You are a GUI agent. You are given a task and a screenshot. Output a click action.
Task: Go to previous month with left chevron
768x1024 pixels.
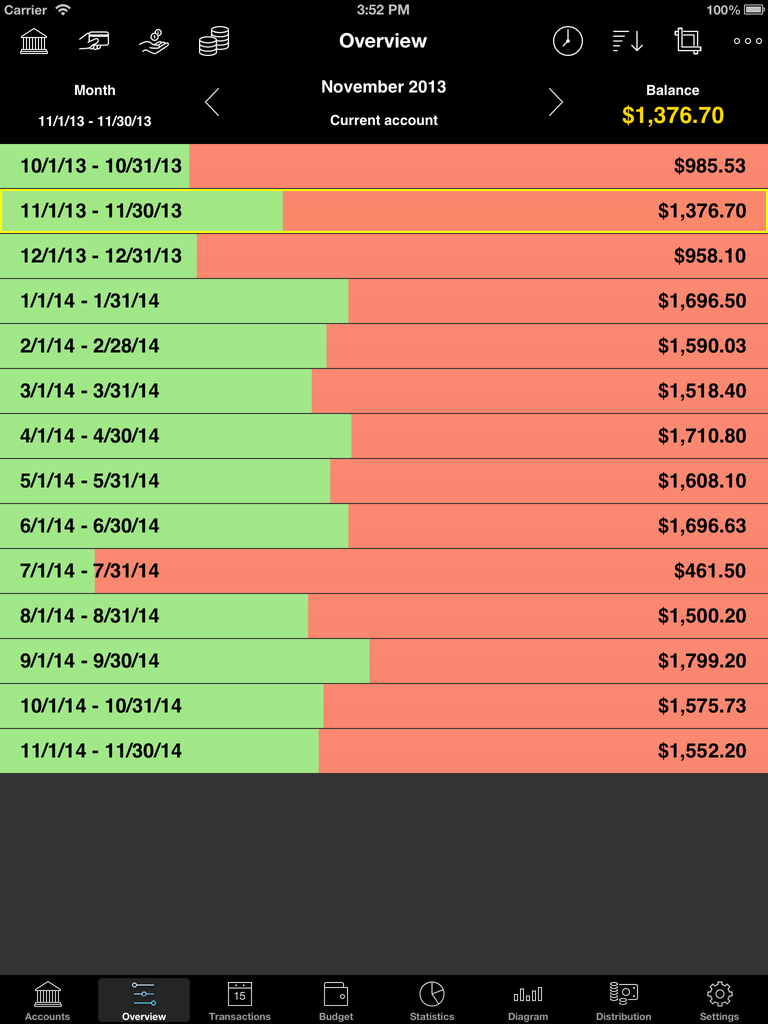click(212, 102)
